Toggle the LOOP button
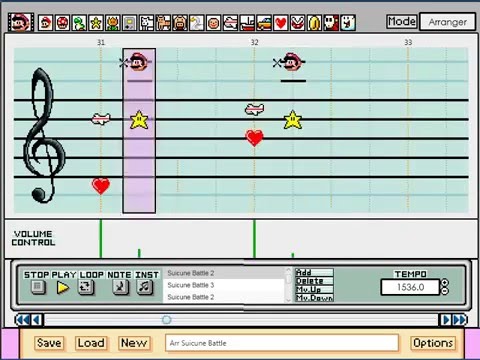This screenshot has height=360, width=480. click(86, 287)
